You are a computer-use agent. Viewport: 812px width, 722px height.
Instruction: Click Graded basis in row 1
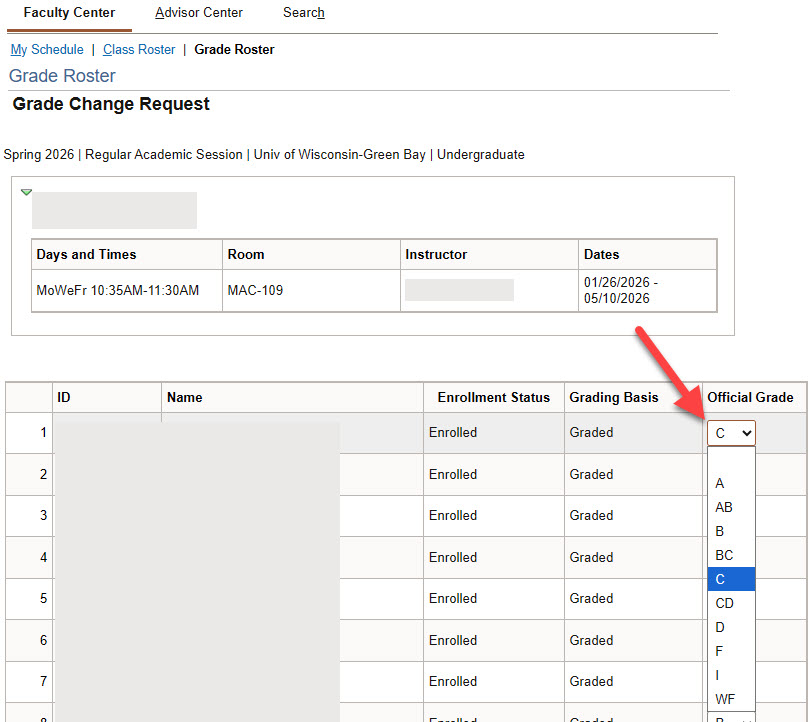point(591,432)
